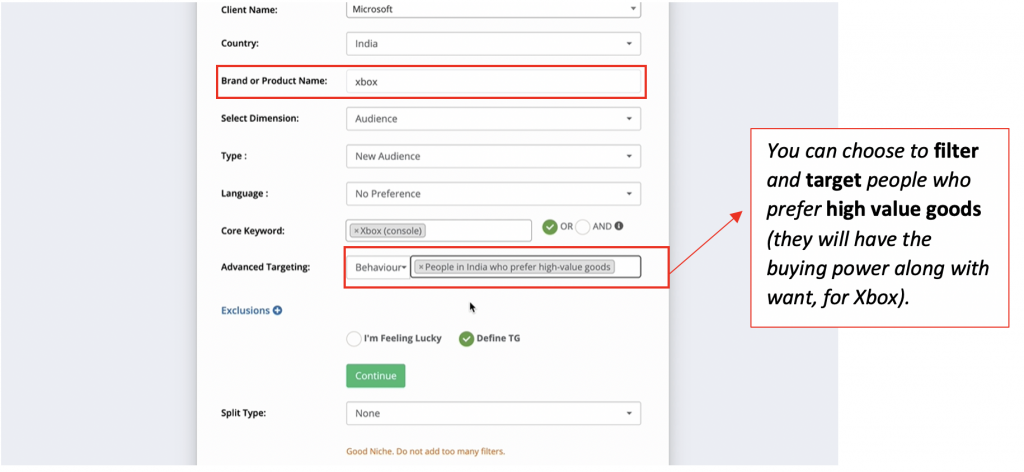
Task: Open the Type dropdown showing New Audience
Action: click(493, 156)
